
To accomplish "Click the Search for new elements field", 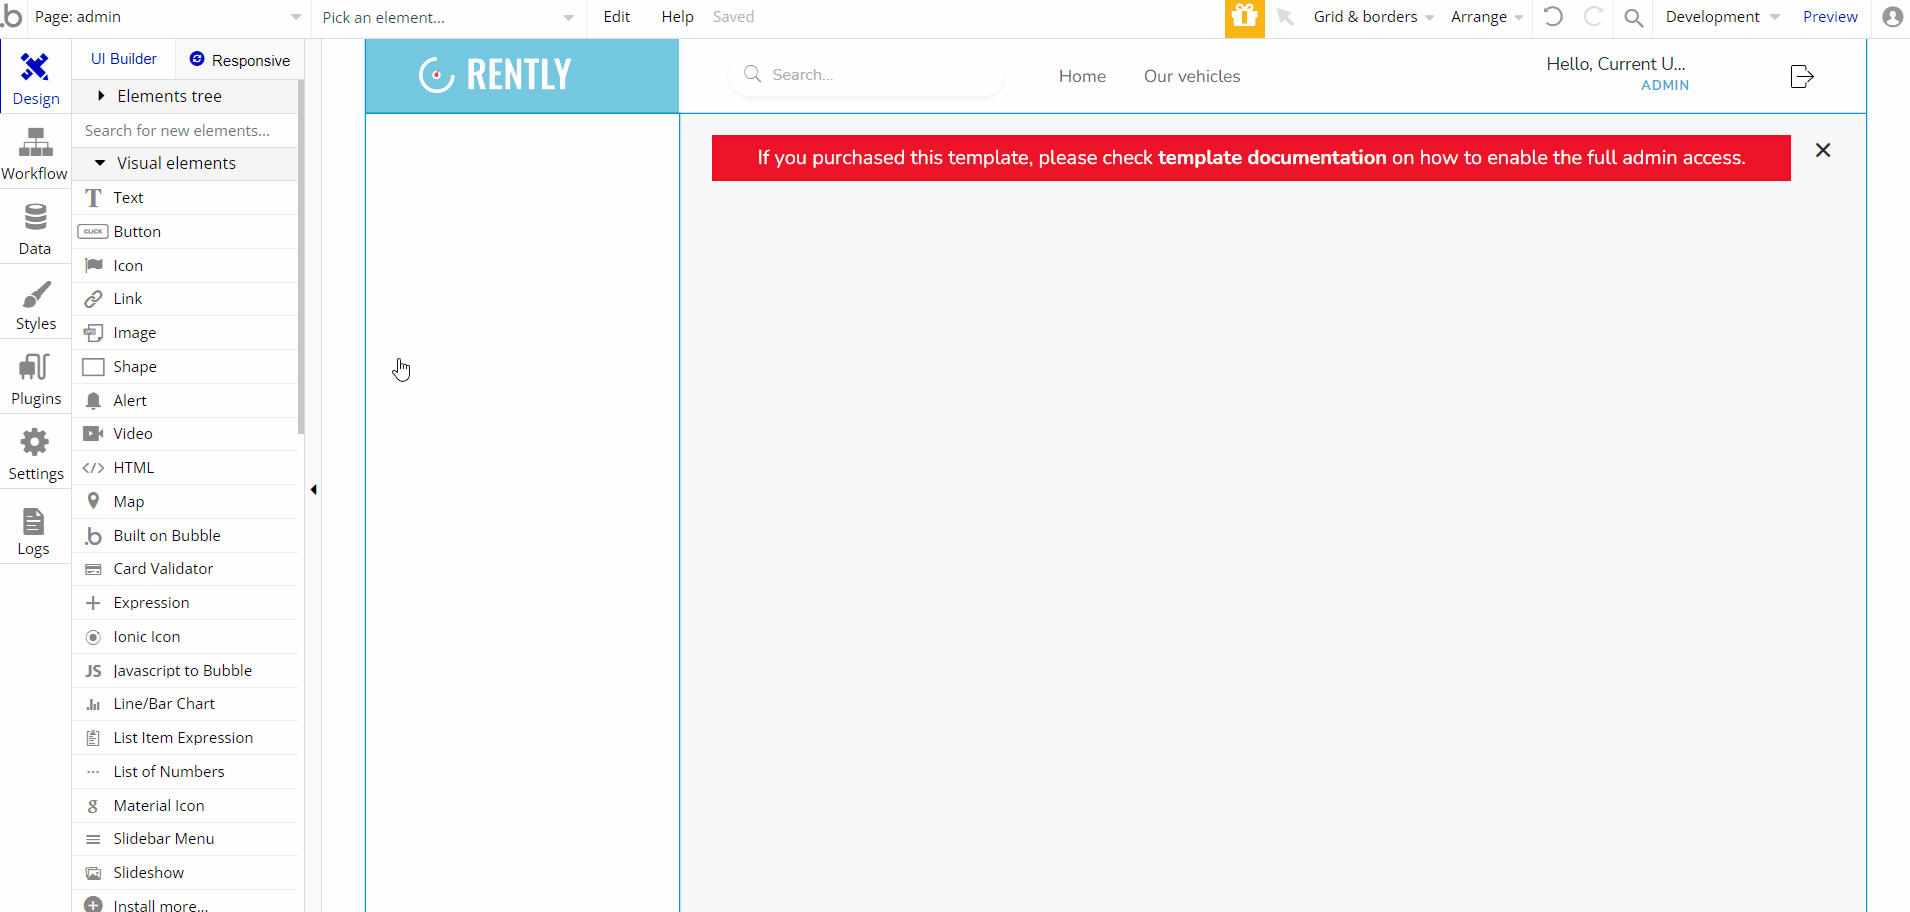I will (185, 131).
